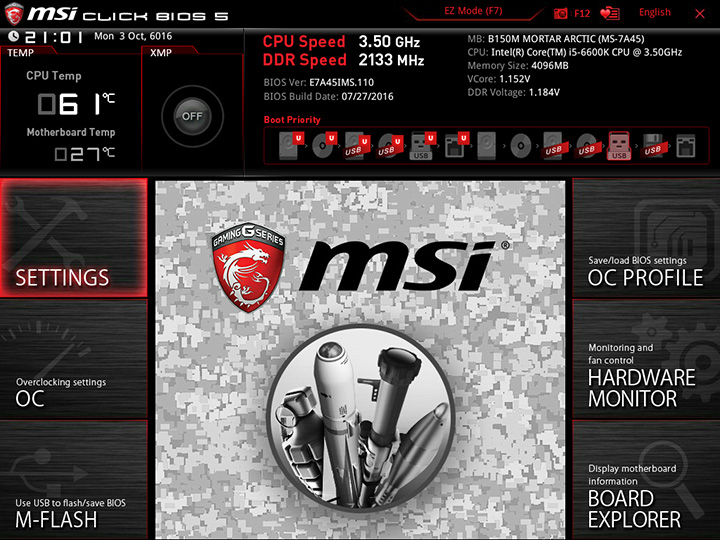
Task: Choose the UEFI network boot icon
Action: [456, 146]
